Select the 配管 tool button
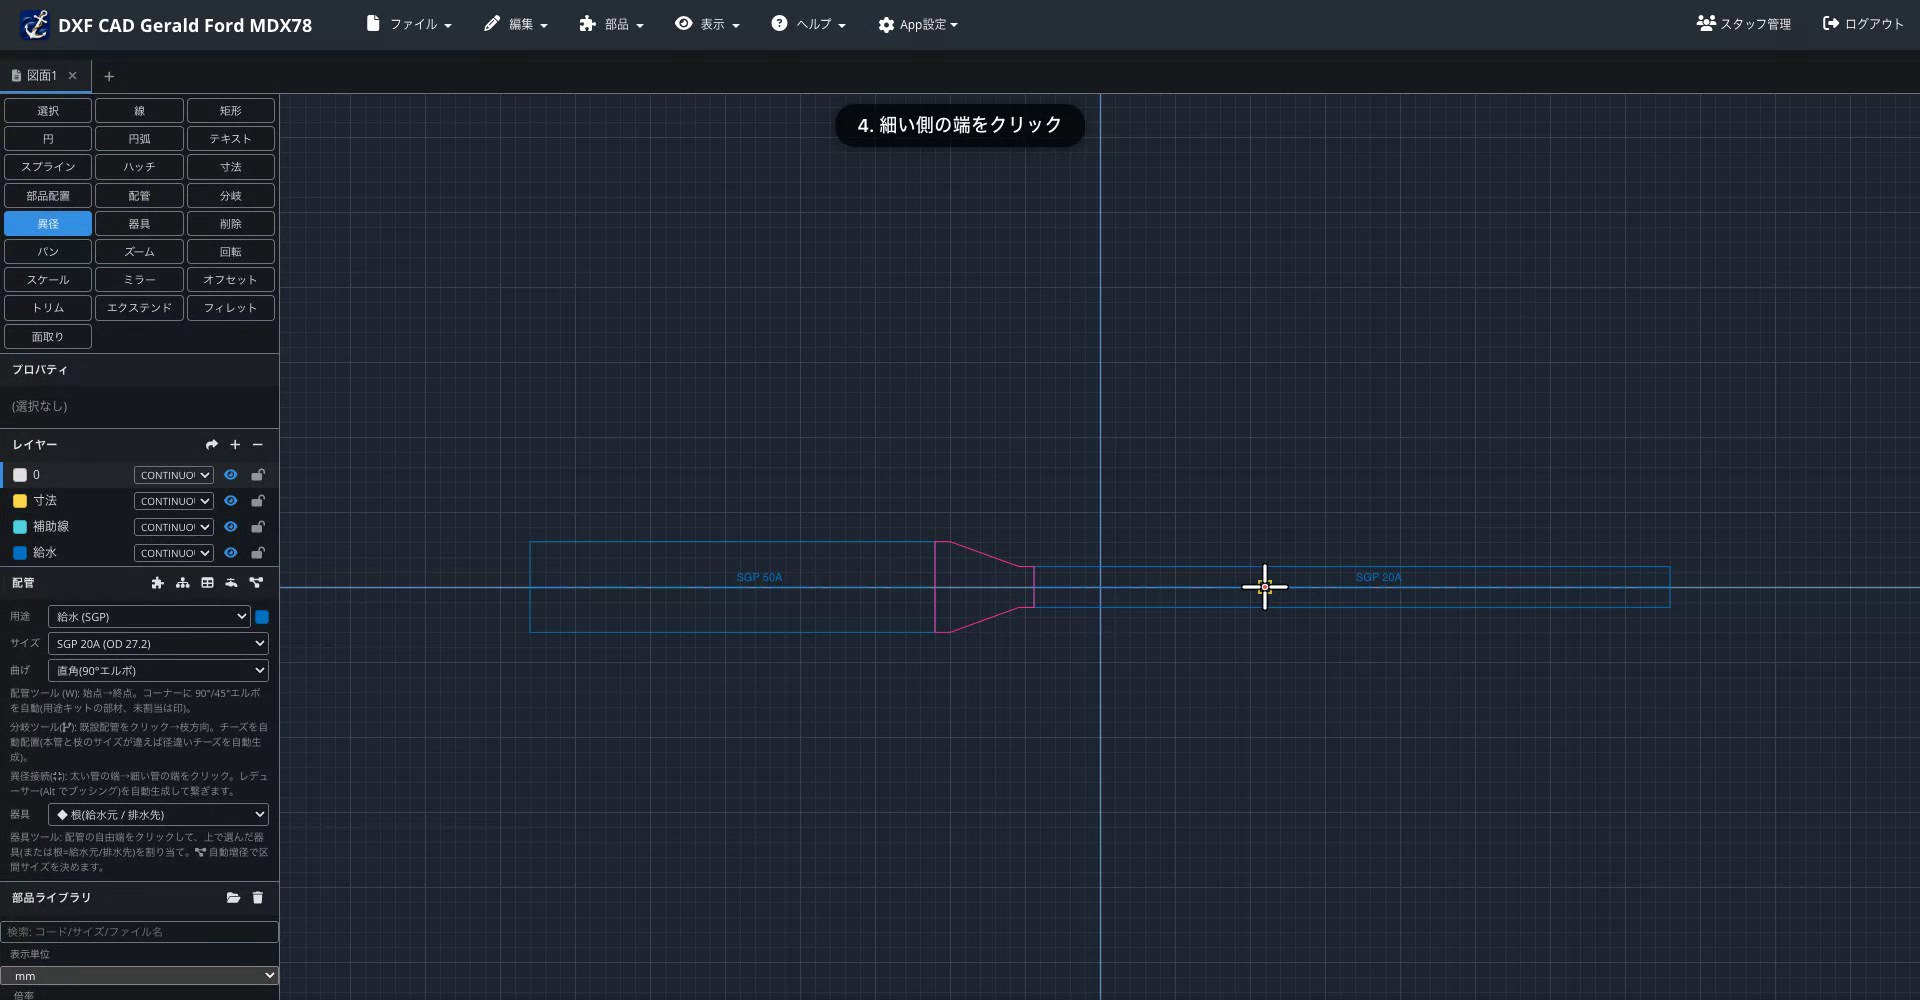The width and height of the screenshot is (1920, 1000). click(x=139, y=196)
